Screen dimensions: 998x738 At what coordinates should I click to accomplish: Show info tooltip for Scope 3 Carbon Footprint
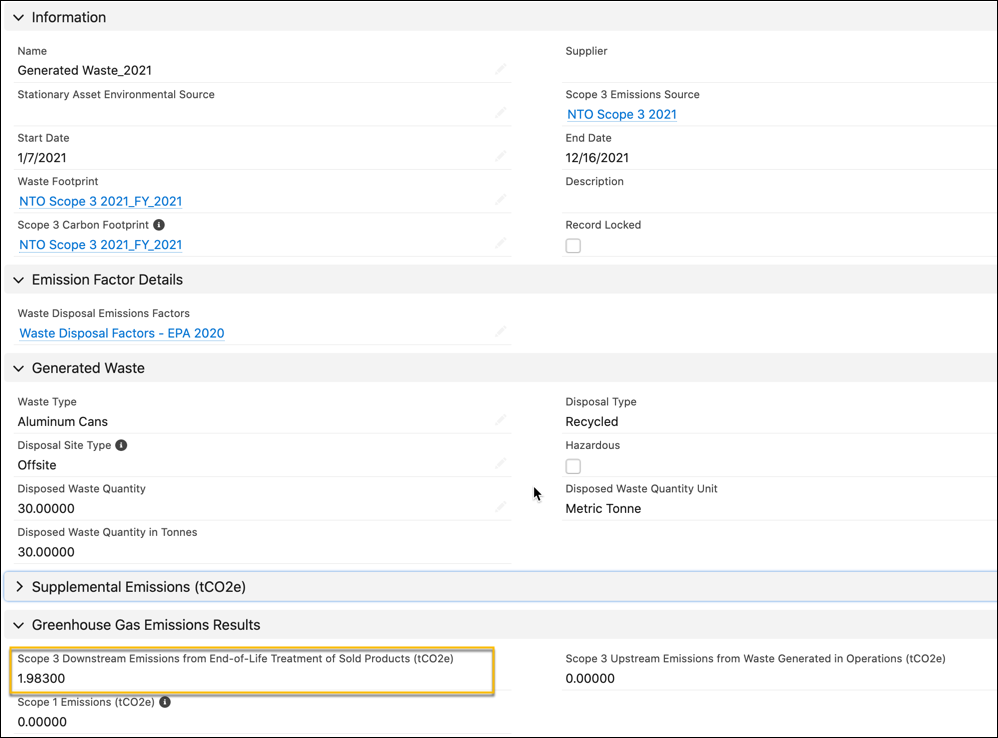(159, 225)
